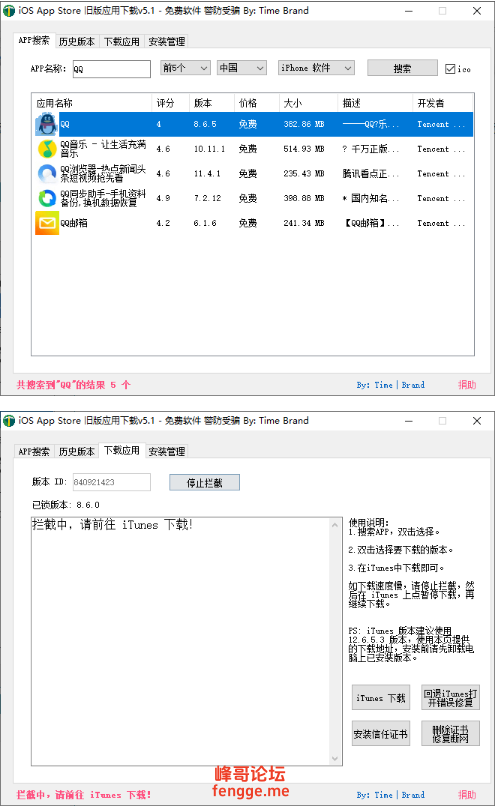Viewport: 496px width, 806px height.
Task: Click rating 4.9 cell
Action: pos(163,198)
